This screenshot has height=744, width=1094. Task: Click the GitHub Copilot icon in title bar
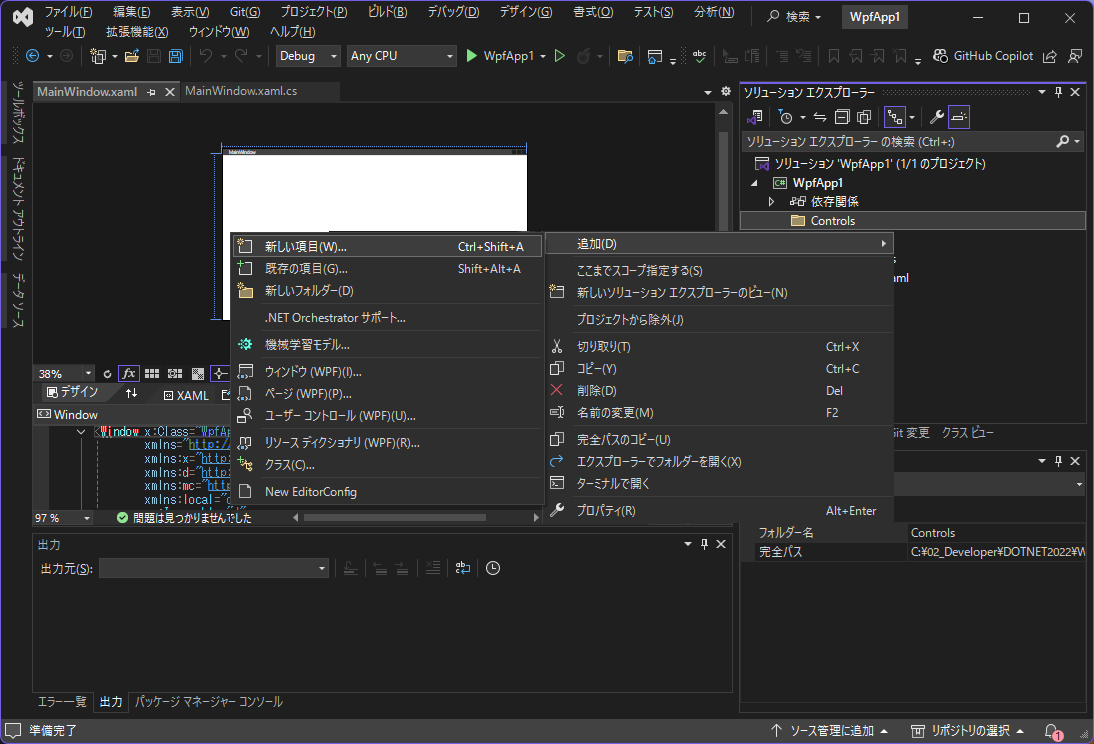940,55
